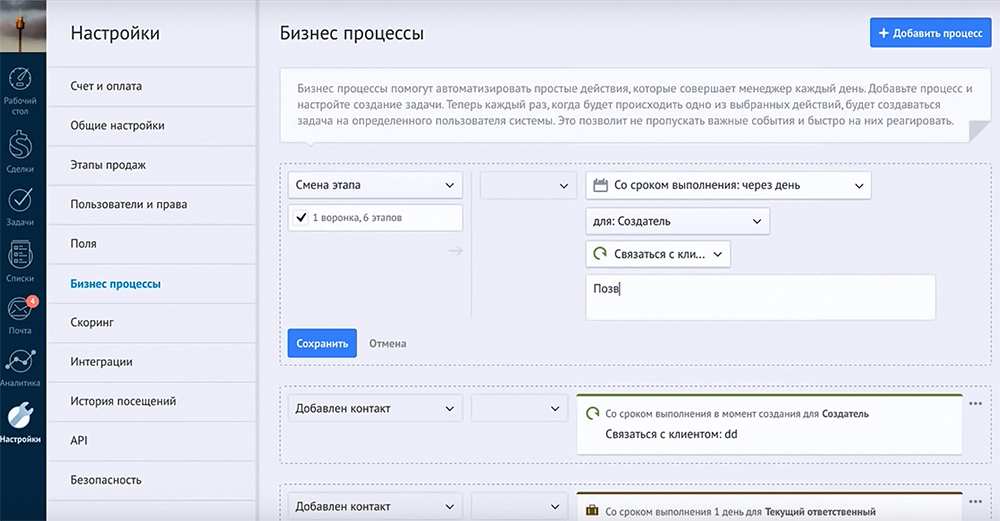Image resolution: width=1000 pixels, height=521 pixels.
Task: Open three-dot menu of first Добавлен контакт process
Action: [x=975, y=403]
